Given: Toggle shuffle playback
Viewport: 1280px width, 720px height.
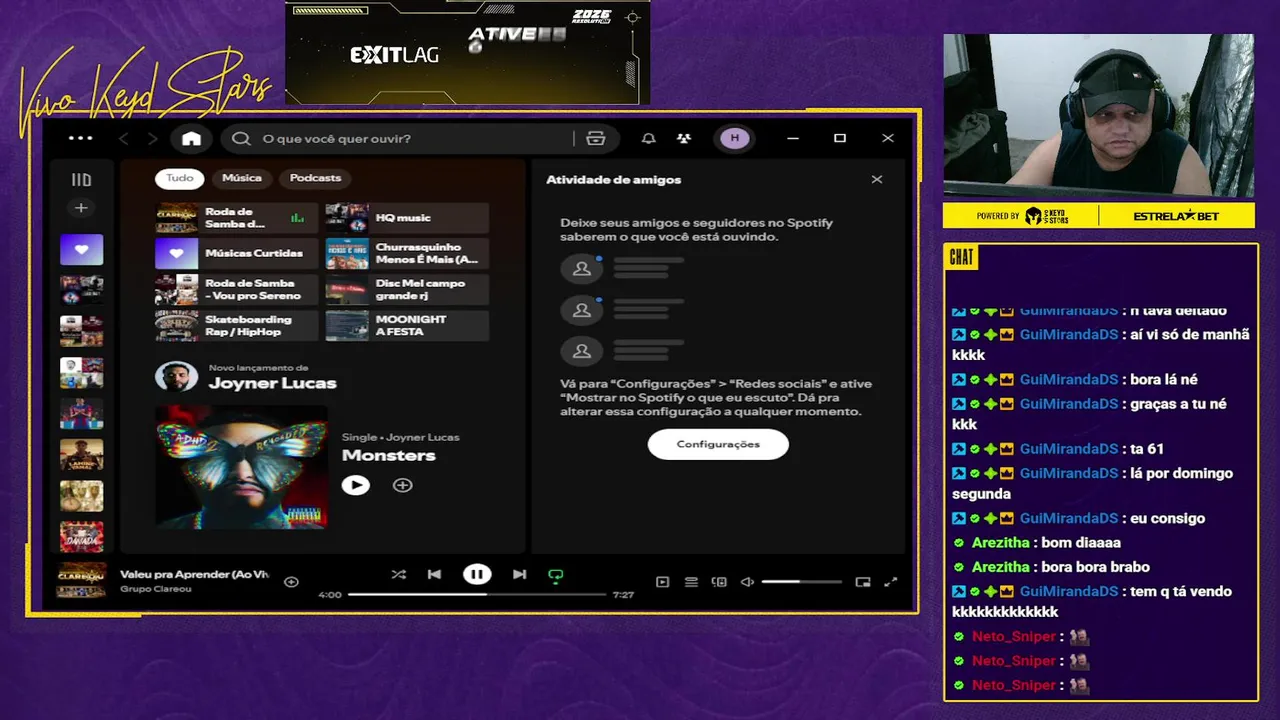Looking at the screenshot, I should pos(399,574).
